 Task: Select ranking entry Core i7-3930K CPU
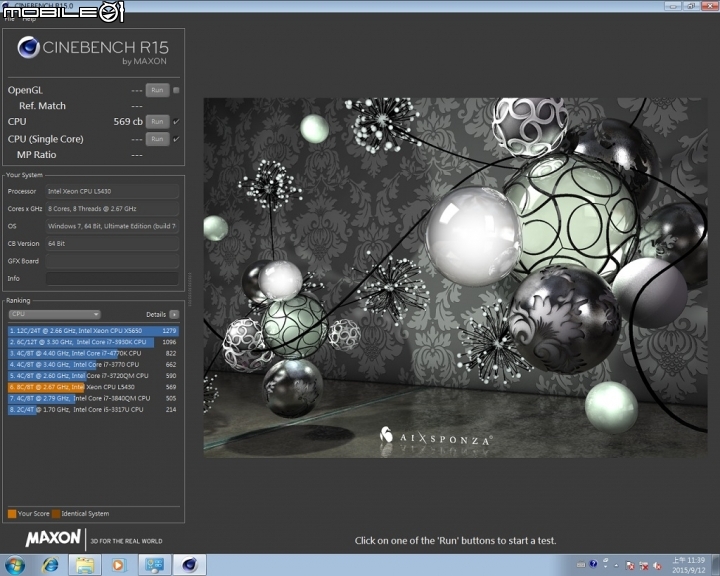point(93,342)
